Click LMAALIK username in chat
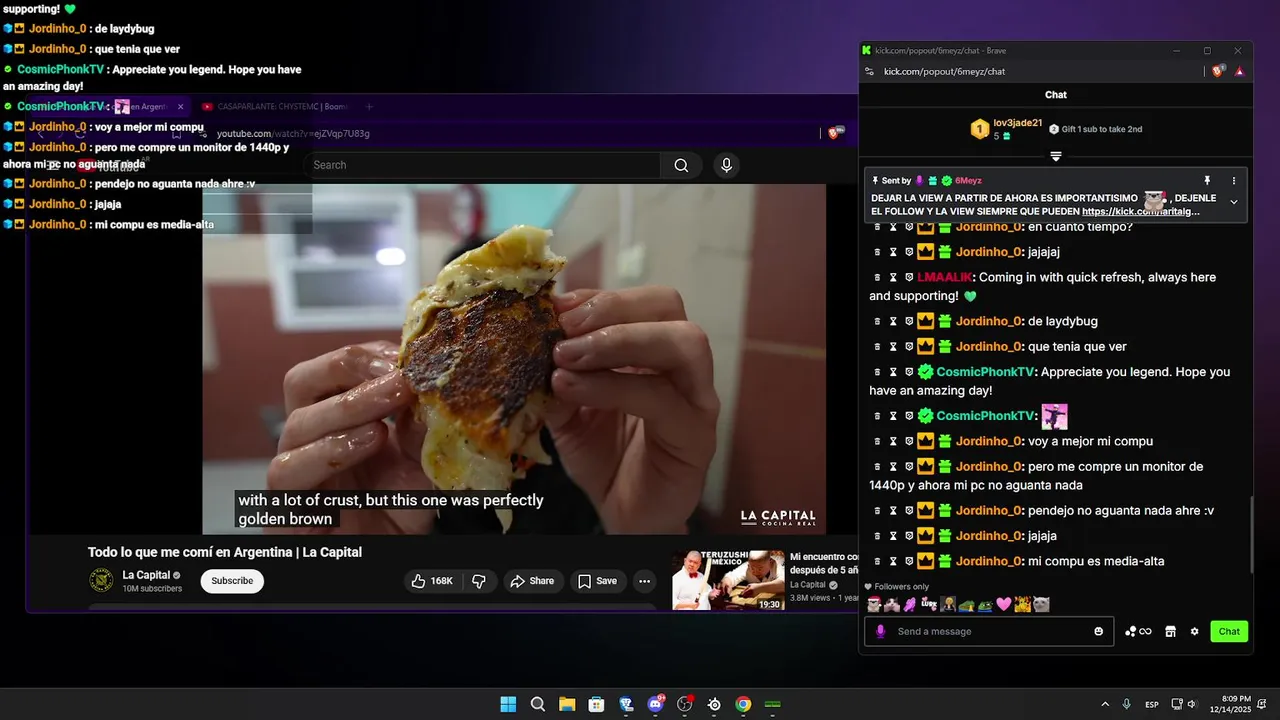Viewport: 1280px width, 720px height. click(945, 277)
